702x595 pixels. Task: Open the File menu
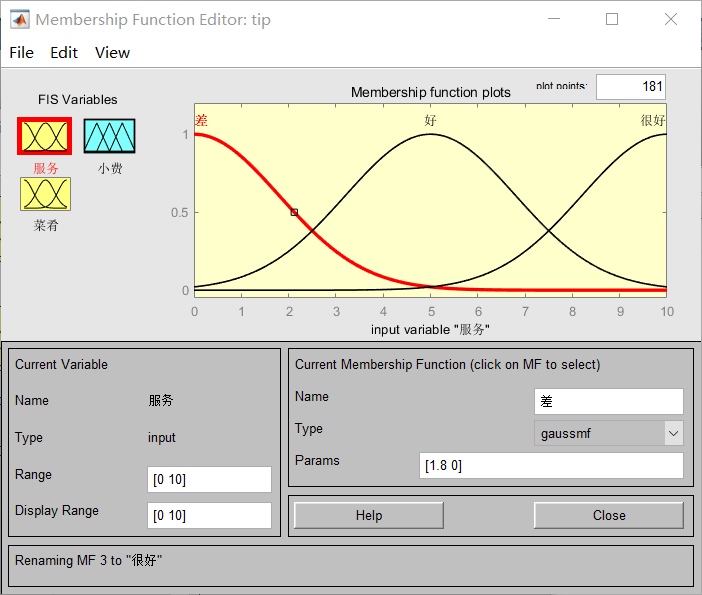point(21,53)
